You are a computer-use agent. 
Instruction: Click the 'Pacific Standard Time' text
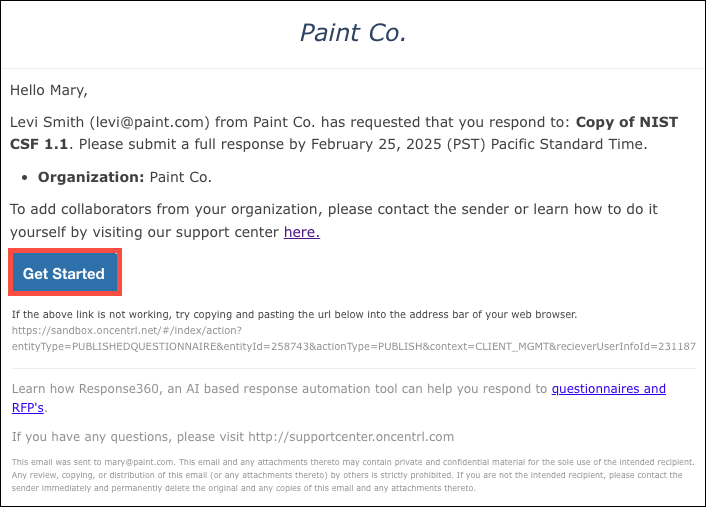tap(567, 145)
